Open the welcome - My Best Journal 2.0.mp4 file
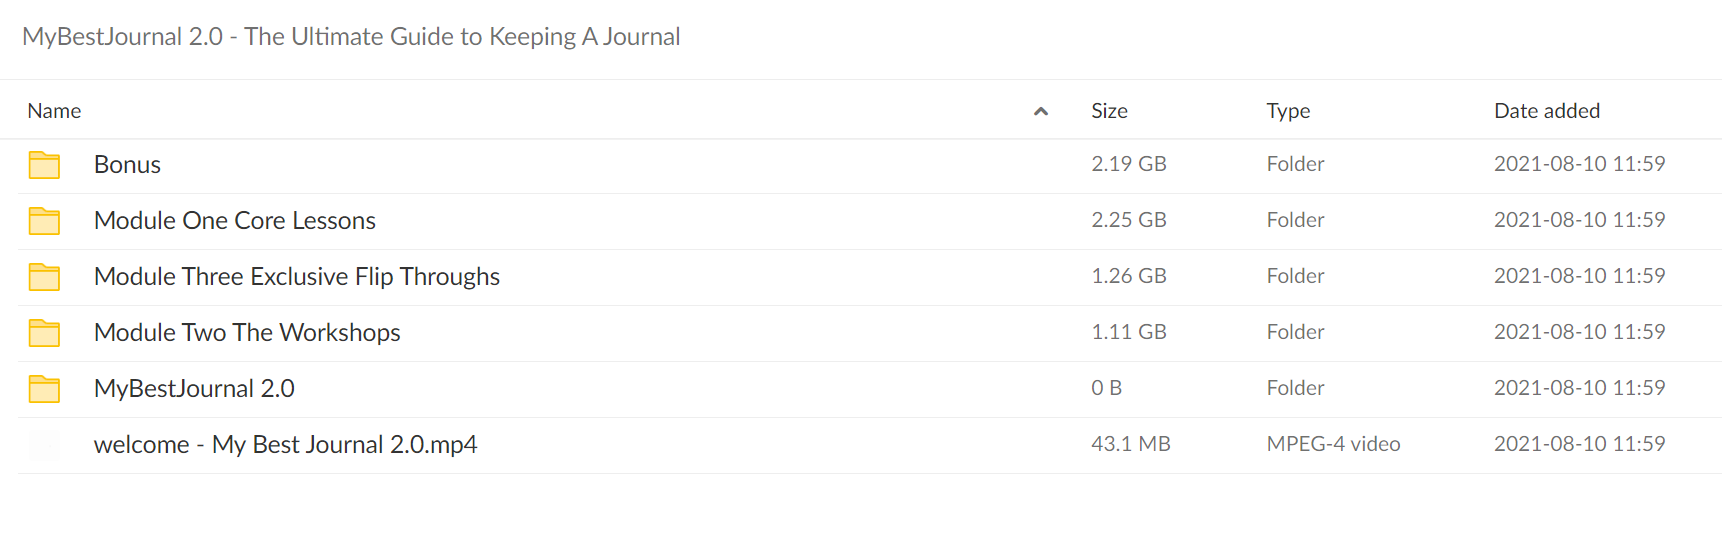This screenshot has width=1722, height=540. pyautogui.click(x=286, y=445)
